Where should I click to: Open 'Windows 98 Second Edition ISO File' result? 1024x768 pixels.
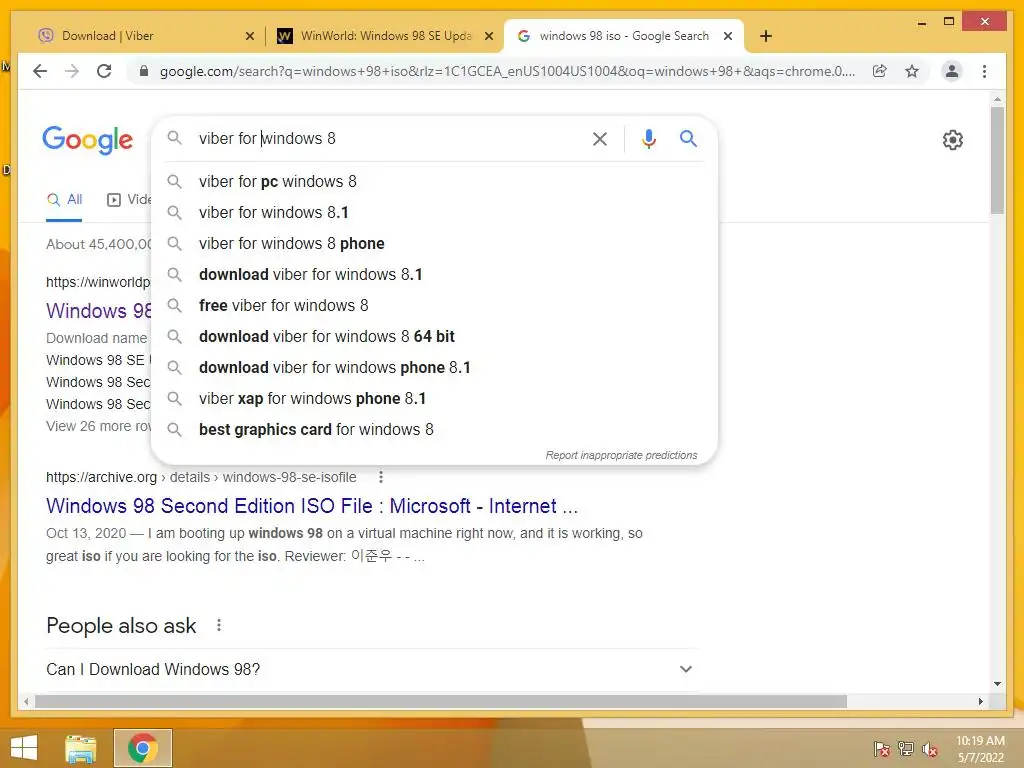(x=312, y=506)
